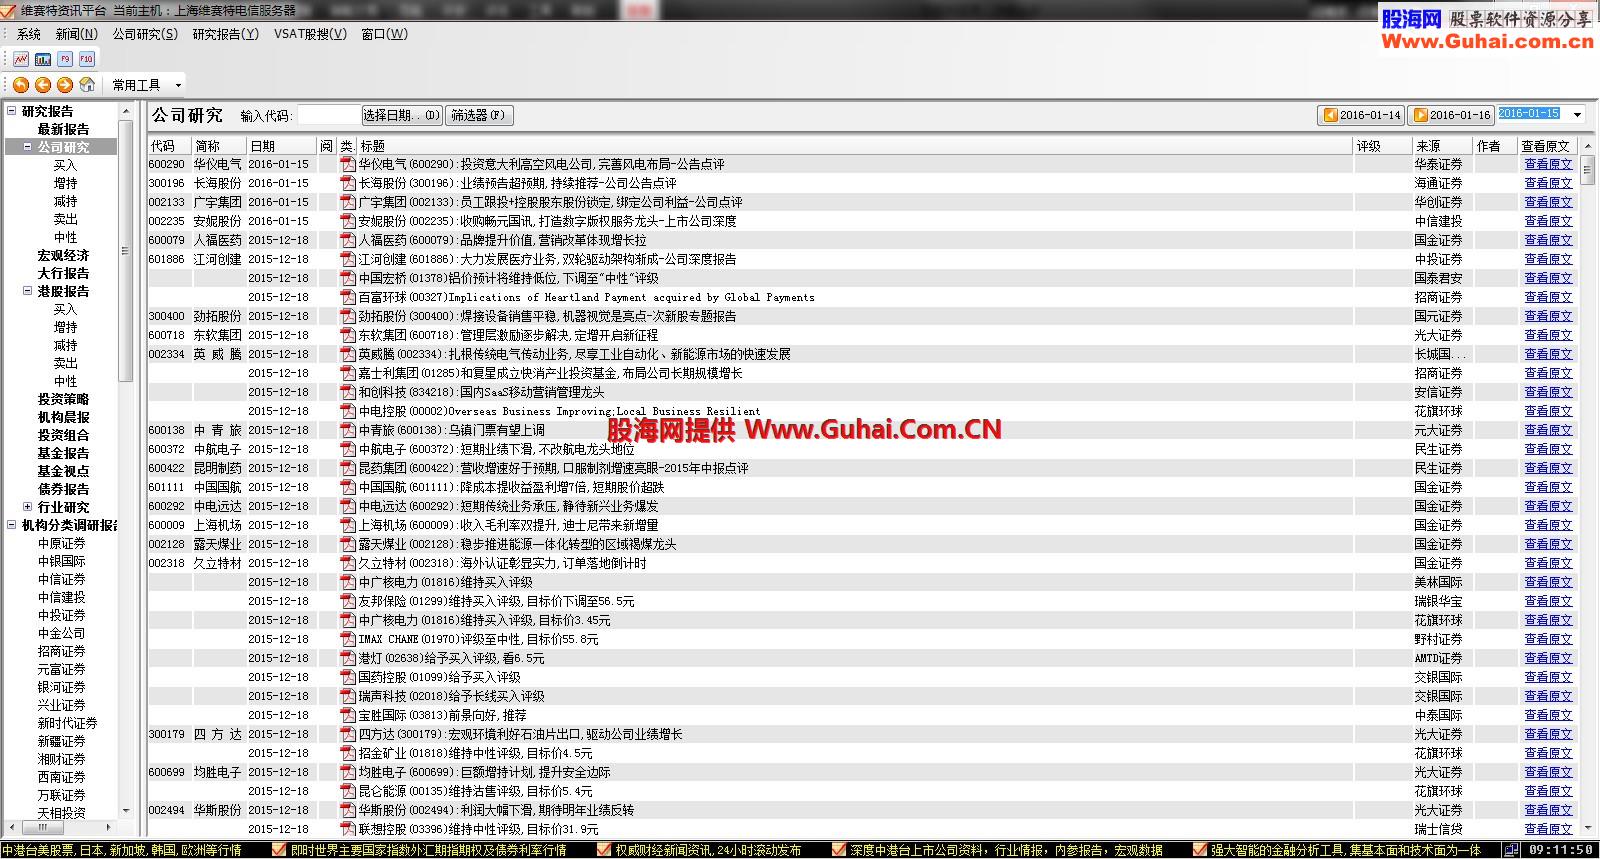Image resolution: width=1600 pixels, height=859 pixels.
Task: Collapse the 公司研究 tree node
Action: pyautogui.click(x=28, y=147)
